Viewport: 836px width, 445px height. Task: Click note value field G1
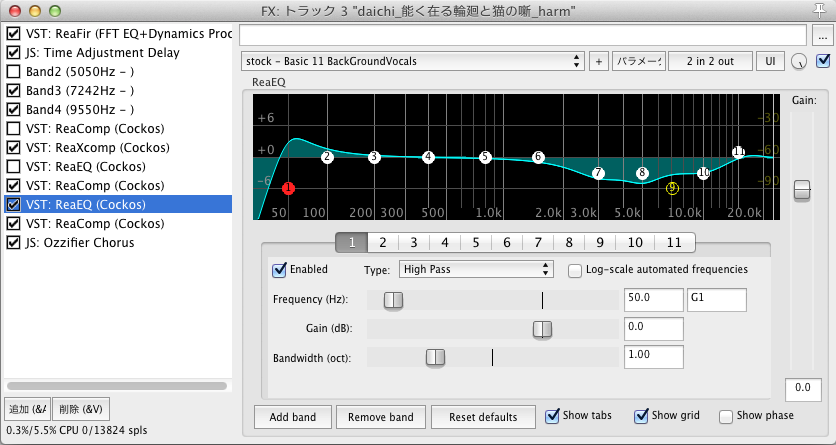(x=717, y=300)
